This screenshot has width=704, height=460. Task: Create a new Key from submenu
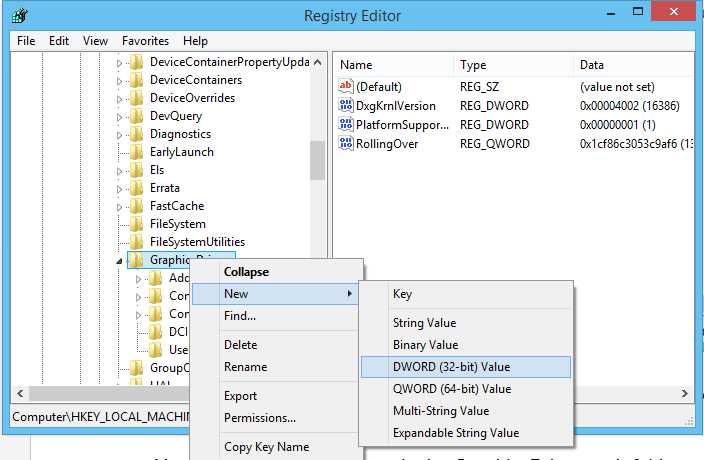[466, 294]
